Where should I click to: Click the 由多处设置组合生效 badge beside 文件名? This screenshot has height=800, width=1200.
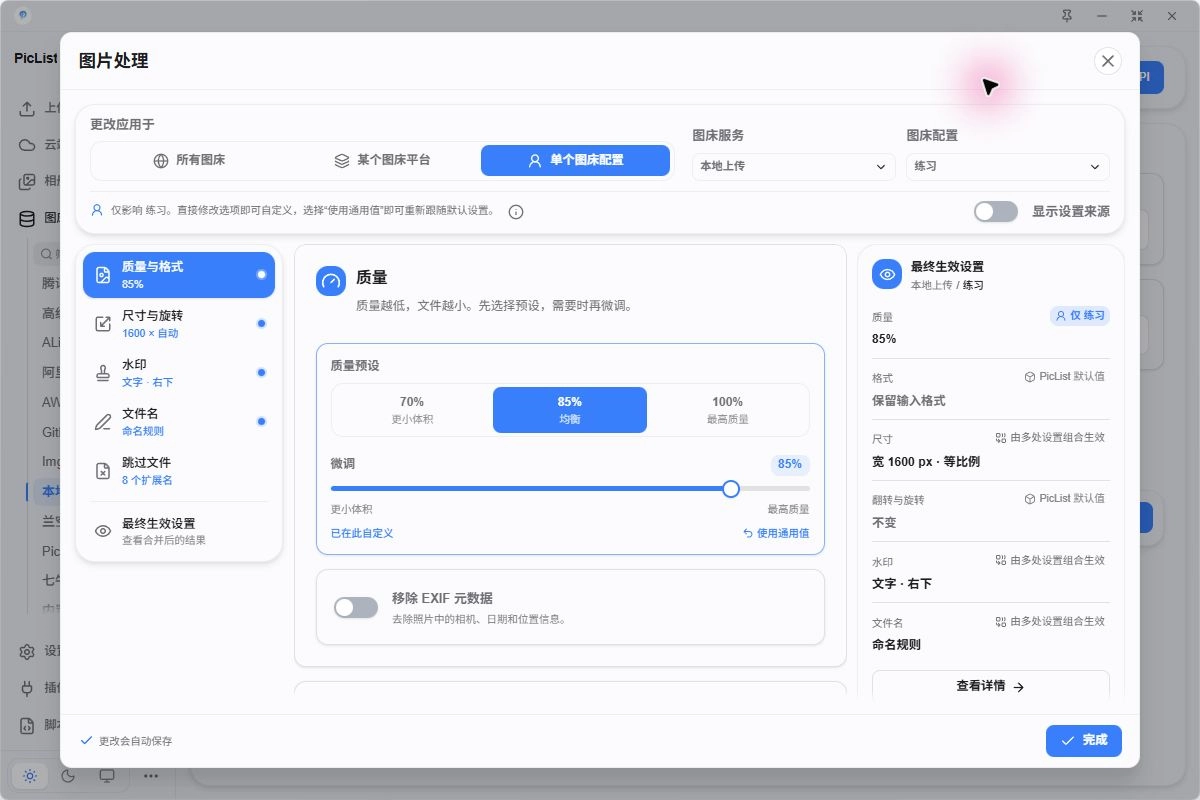[1051, 621]
